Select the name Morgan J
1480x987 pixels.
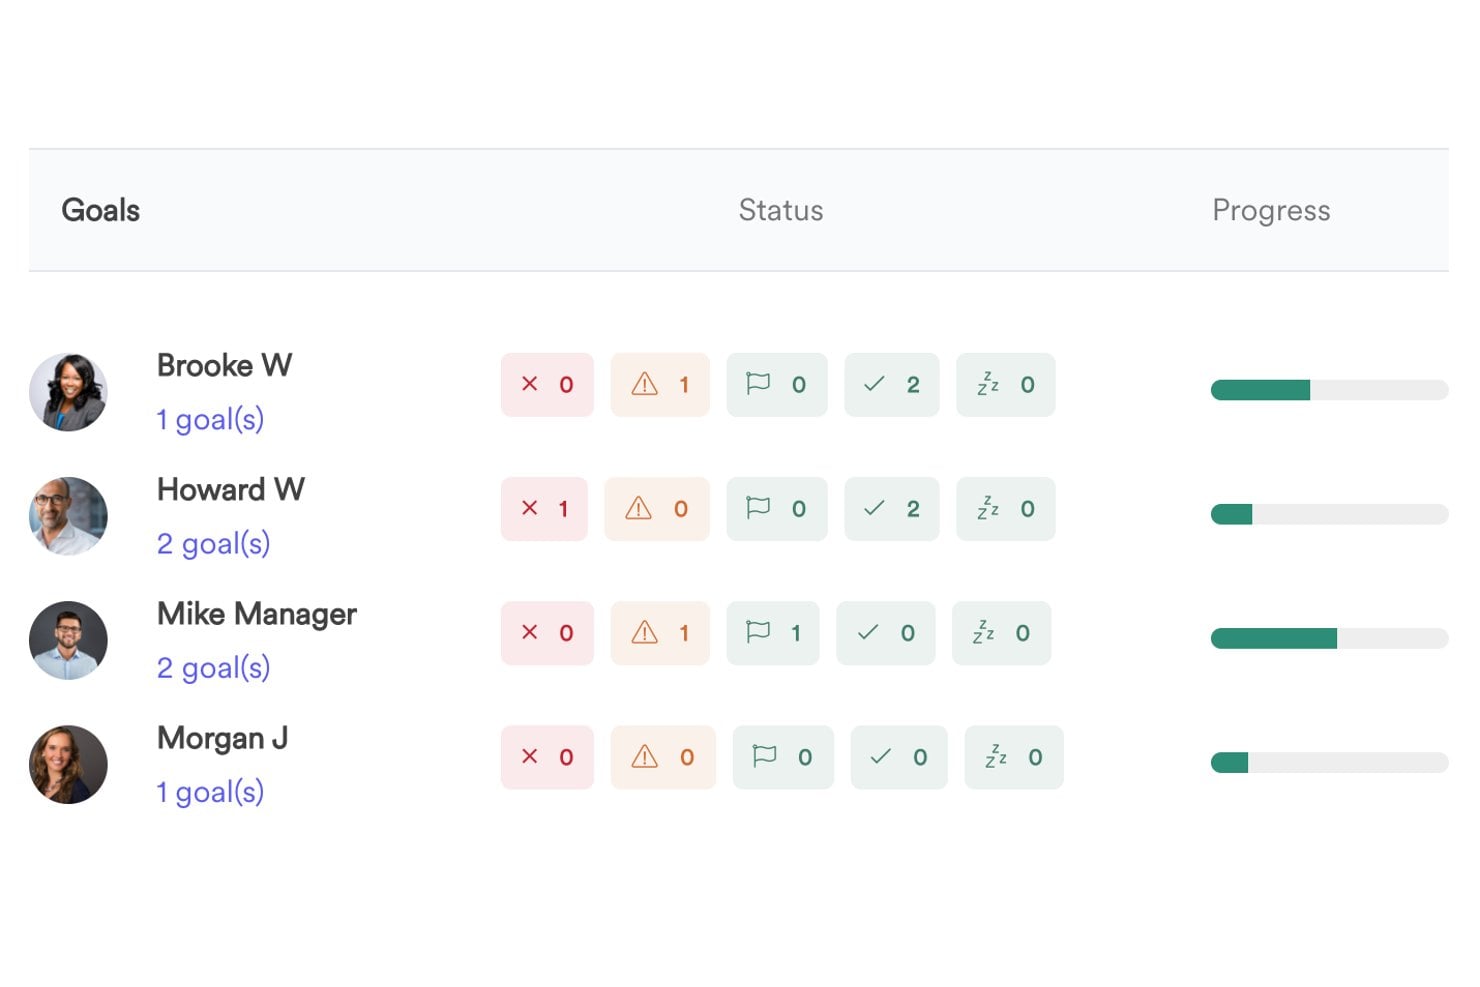point(222,738)
